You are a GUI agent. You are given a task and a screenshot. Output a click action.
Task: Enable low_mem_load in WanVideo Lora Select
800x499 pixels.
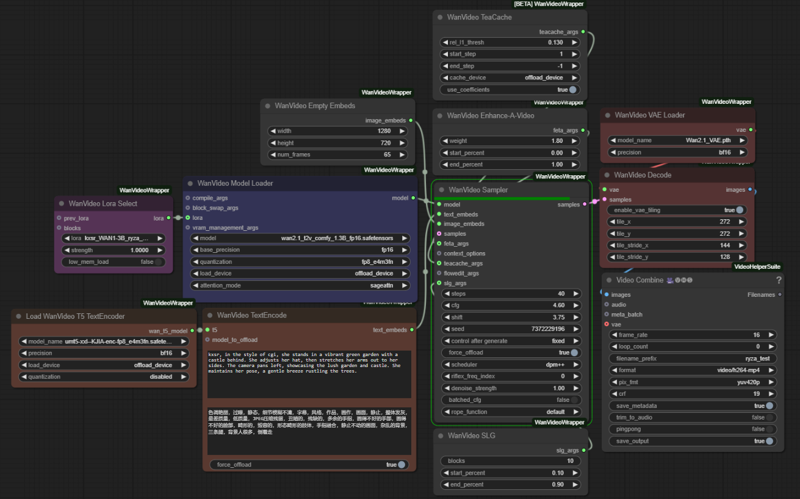(160, 261)
